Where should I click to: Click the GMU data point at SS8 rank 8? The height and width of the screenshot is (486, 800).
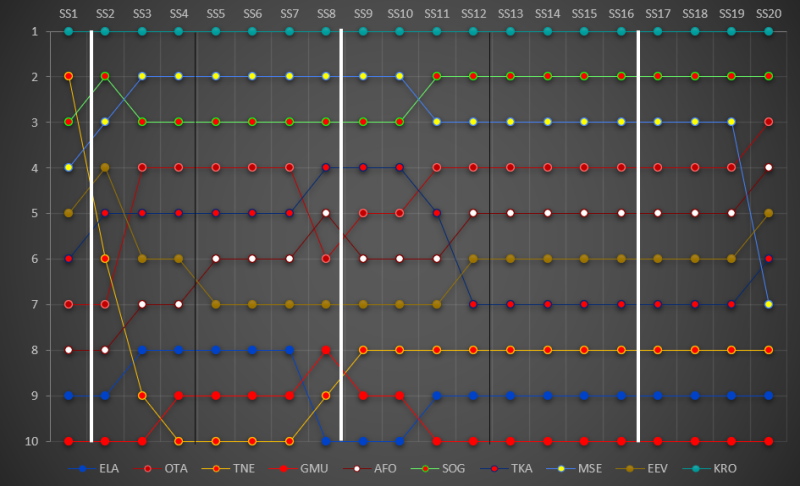point(326,350)
